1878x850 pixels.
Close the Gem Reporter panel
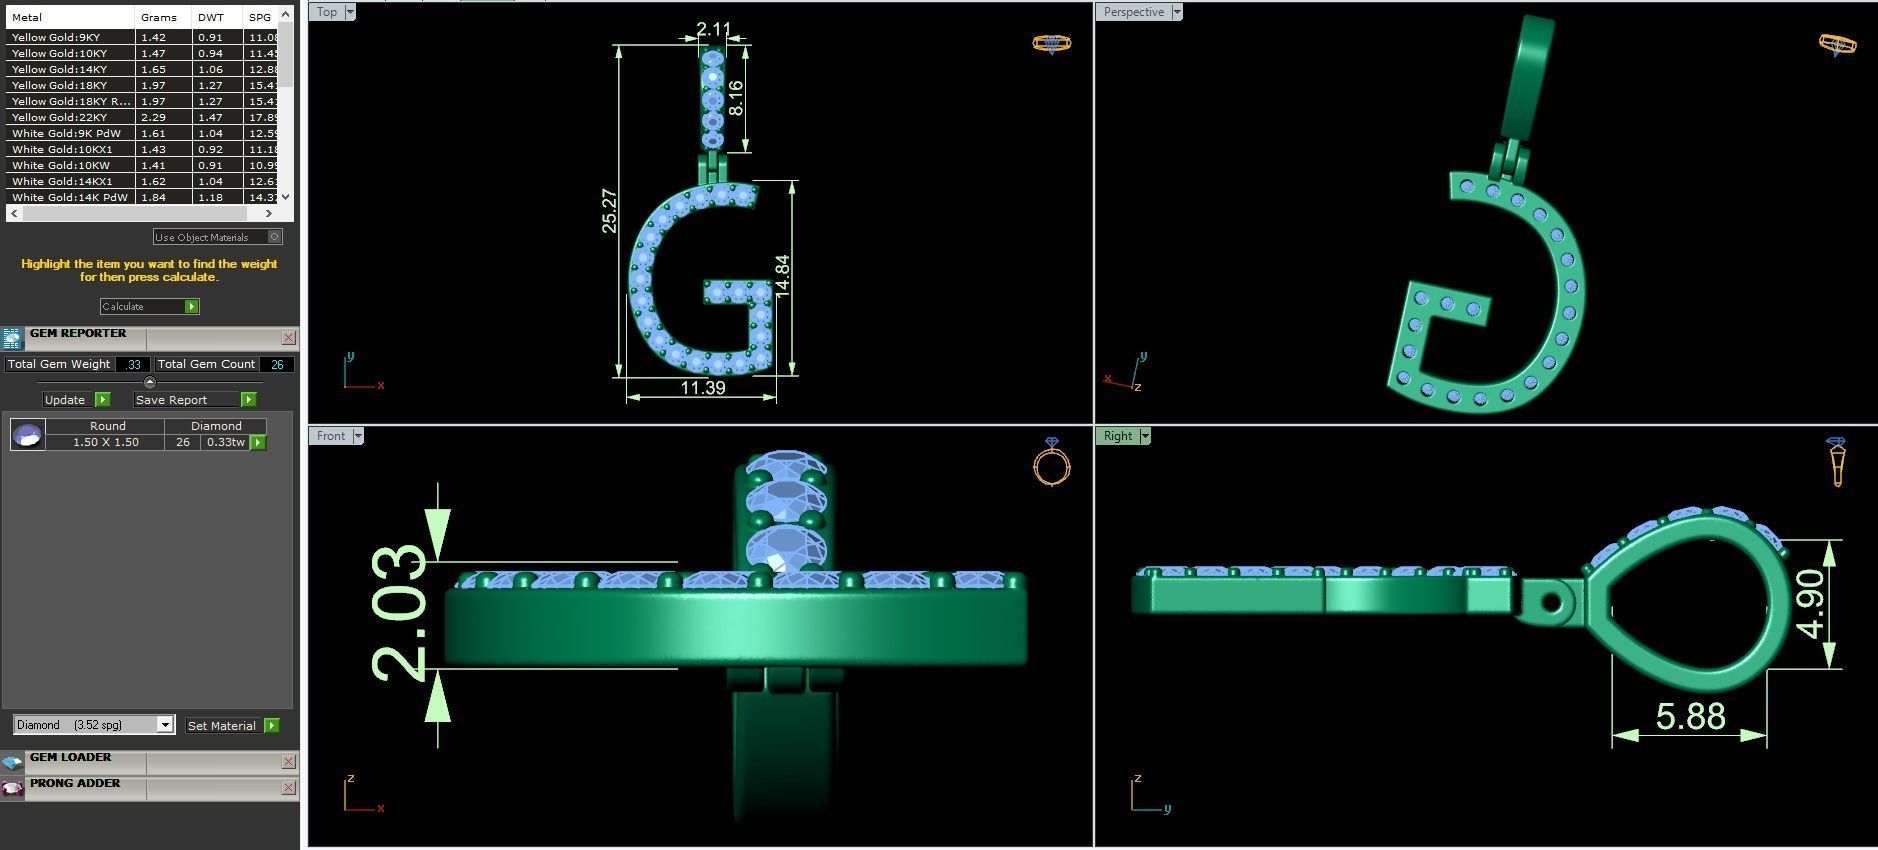(x=288, y=338)
